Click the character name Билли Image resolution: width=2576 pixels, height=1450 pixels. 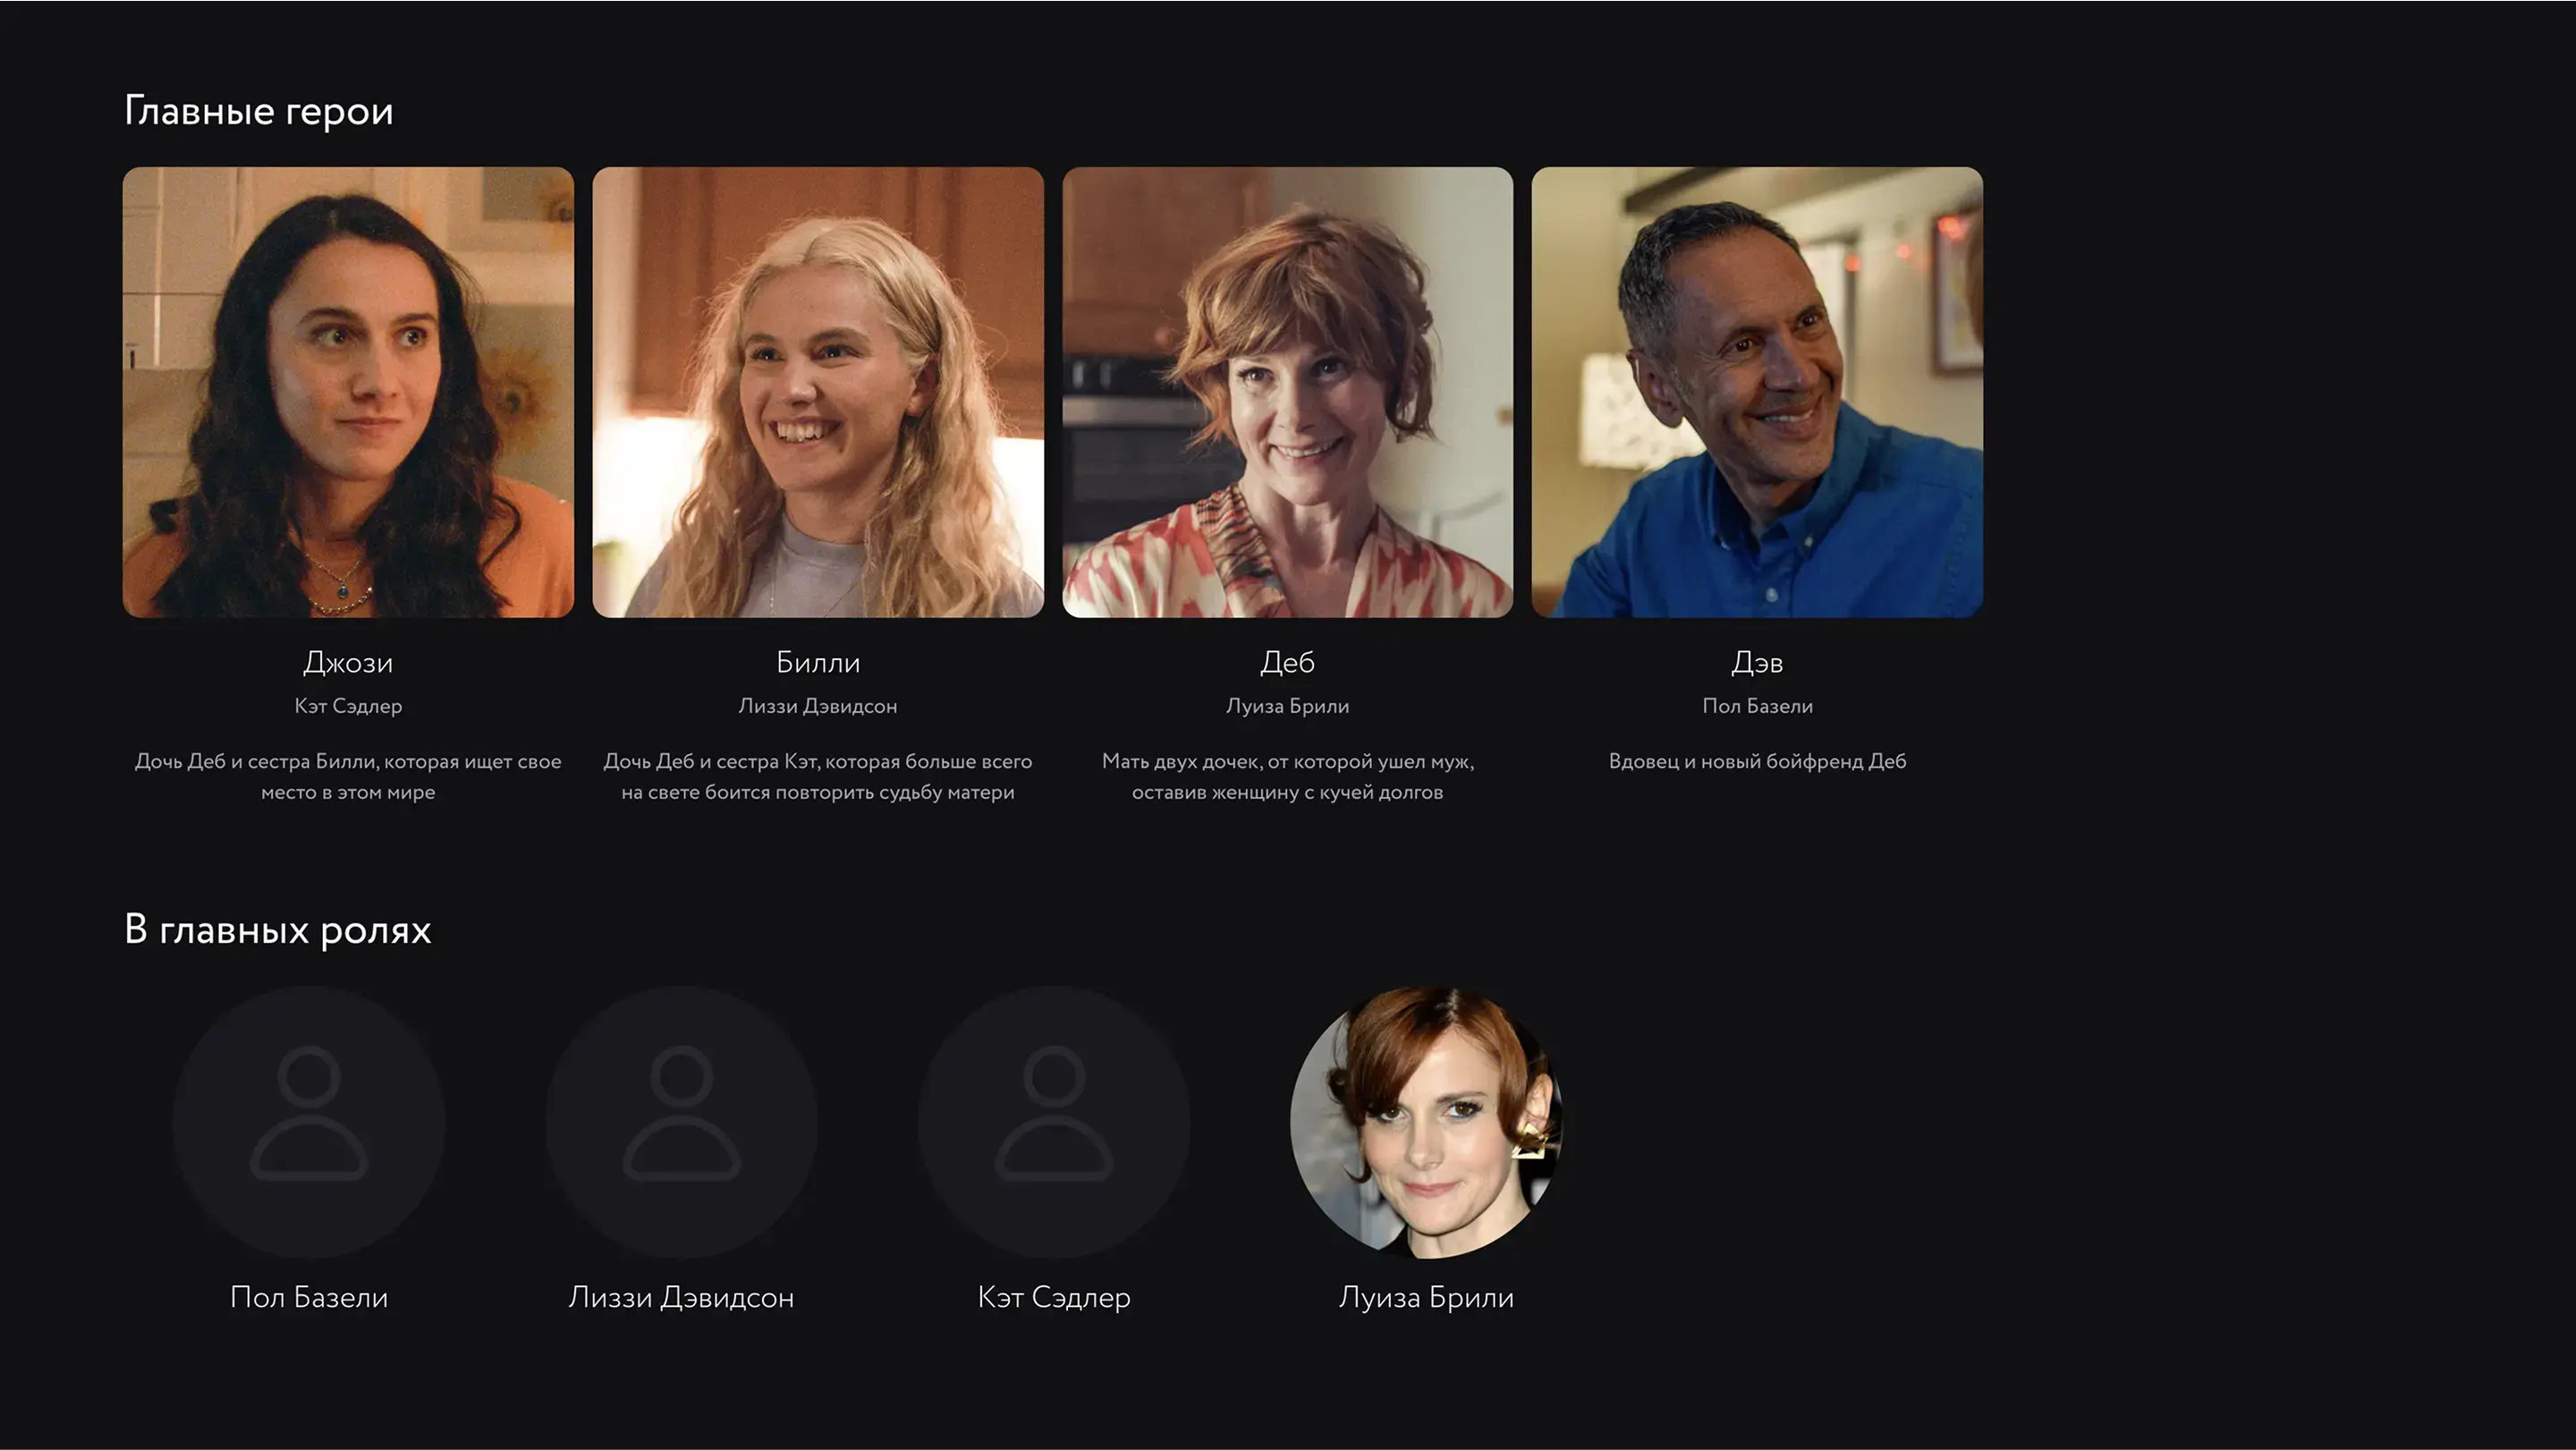coord(818,663)
